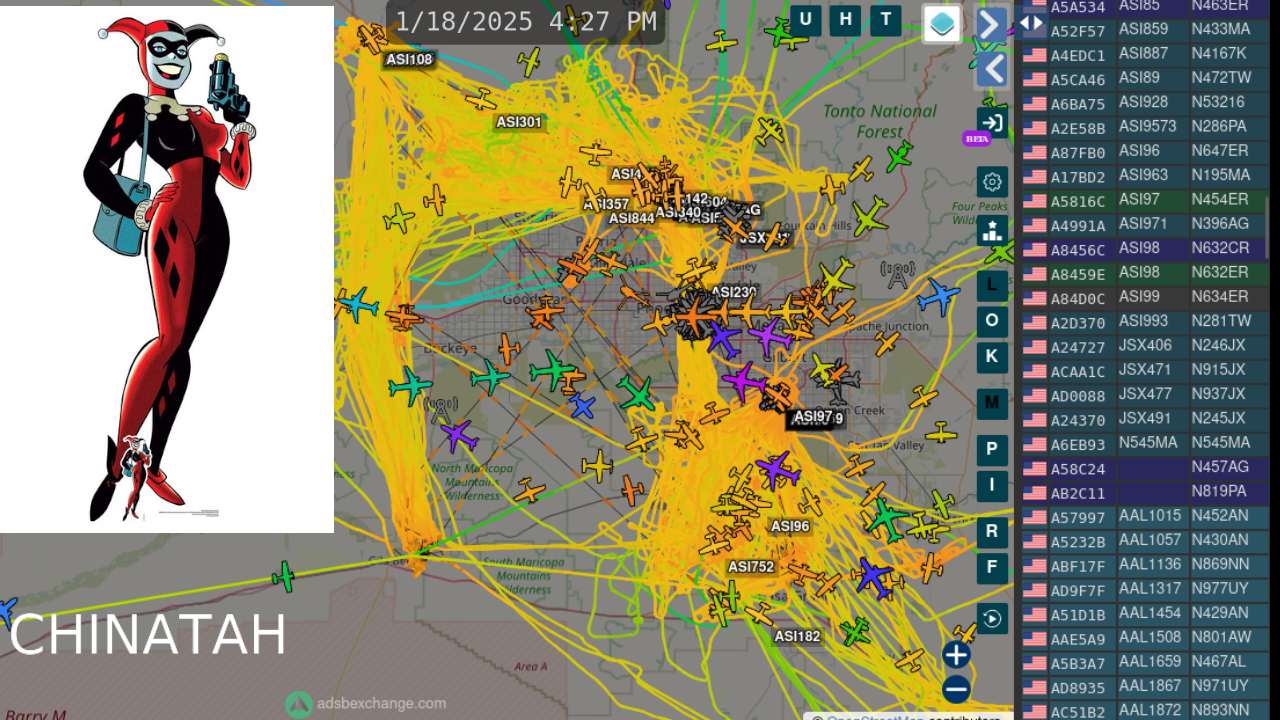This screenshot has width=1280, height=720.
Task: Select the ASI96 aircraft label on map
Action: tap(790, 527)
